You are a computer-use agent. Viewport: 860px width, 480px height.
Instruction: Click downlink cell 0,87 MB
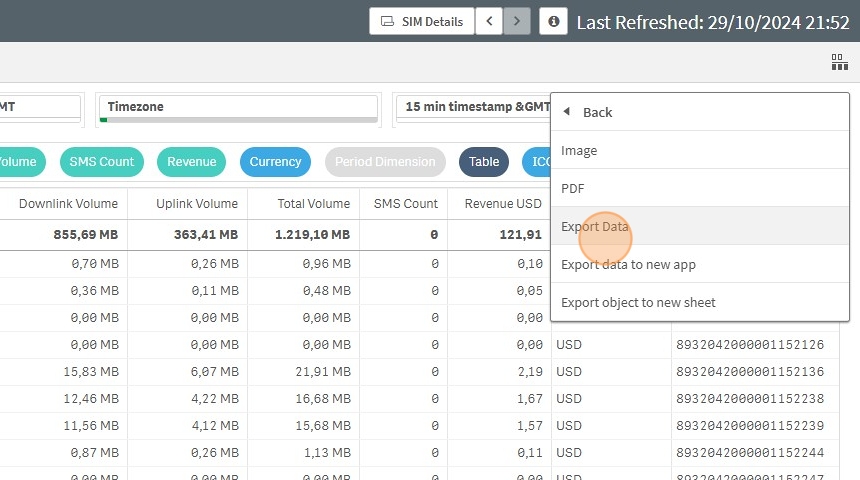pos(95,453)
